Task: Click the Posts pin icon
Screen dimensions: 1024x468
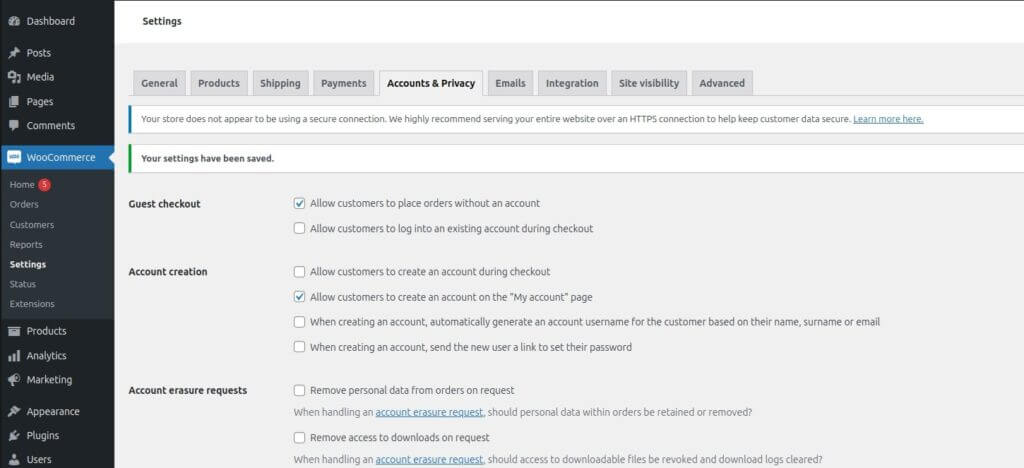Action: click(x=14, y=53)
